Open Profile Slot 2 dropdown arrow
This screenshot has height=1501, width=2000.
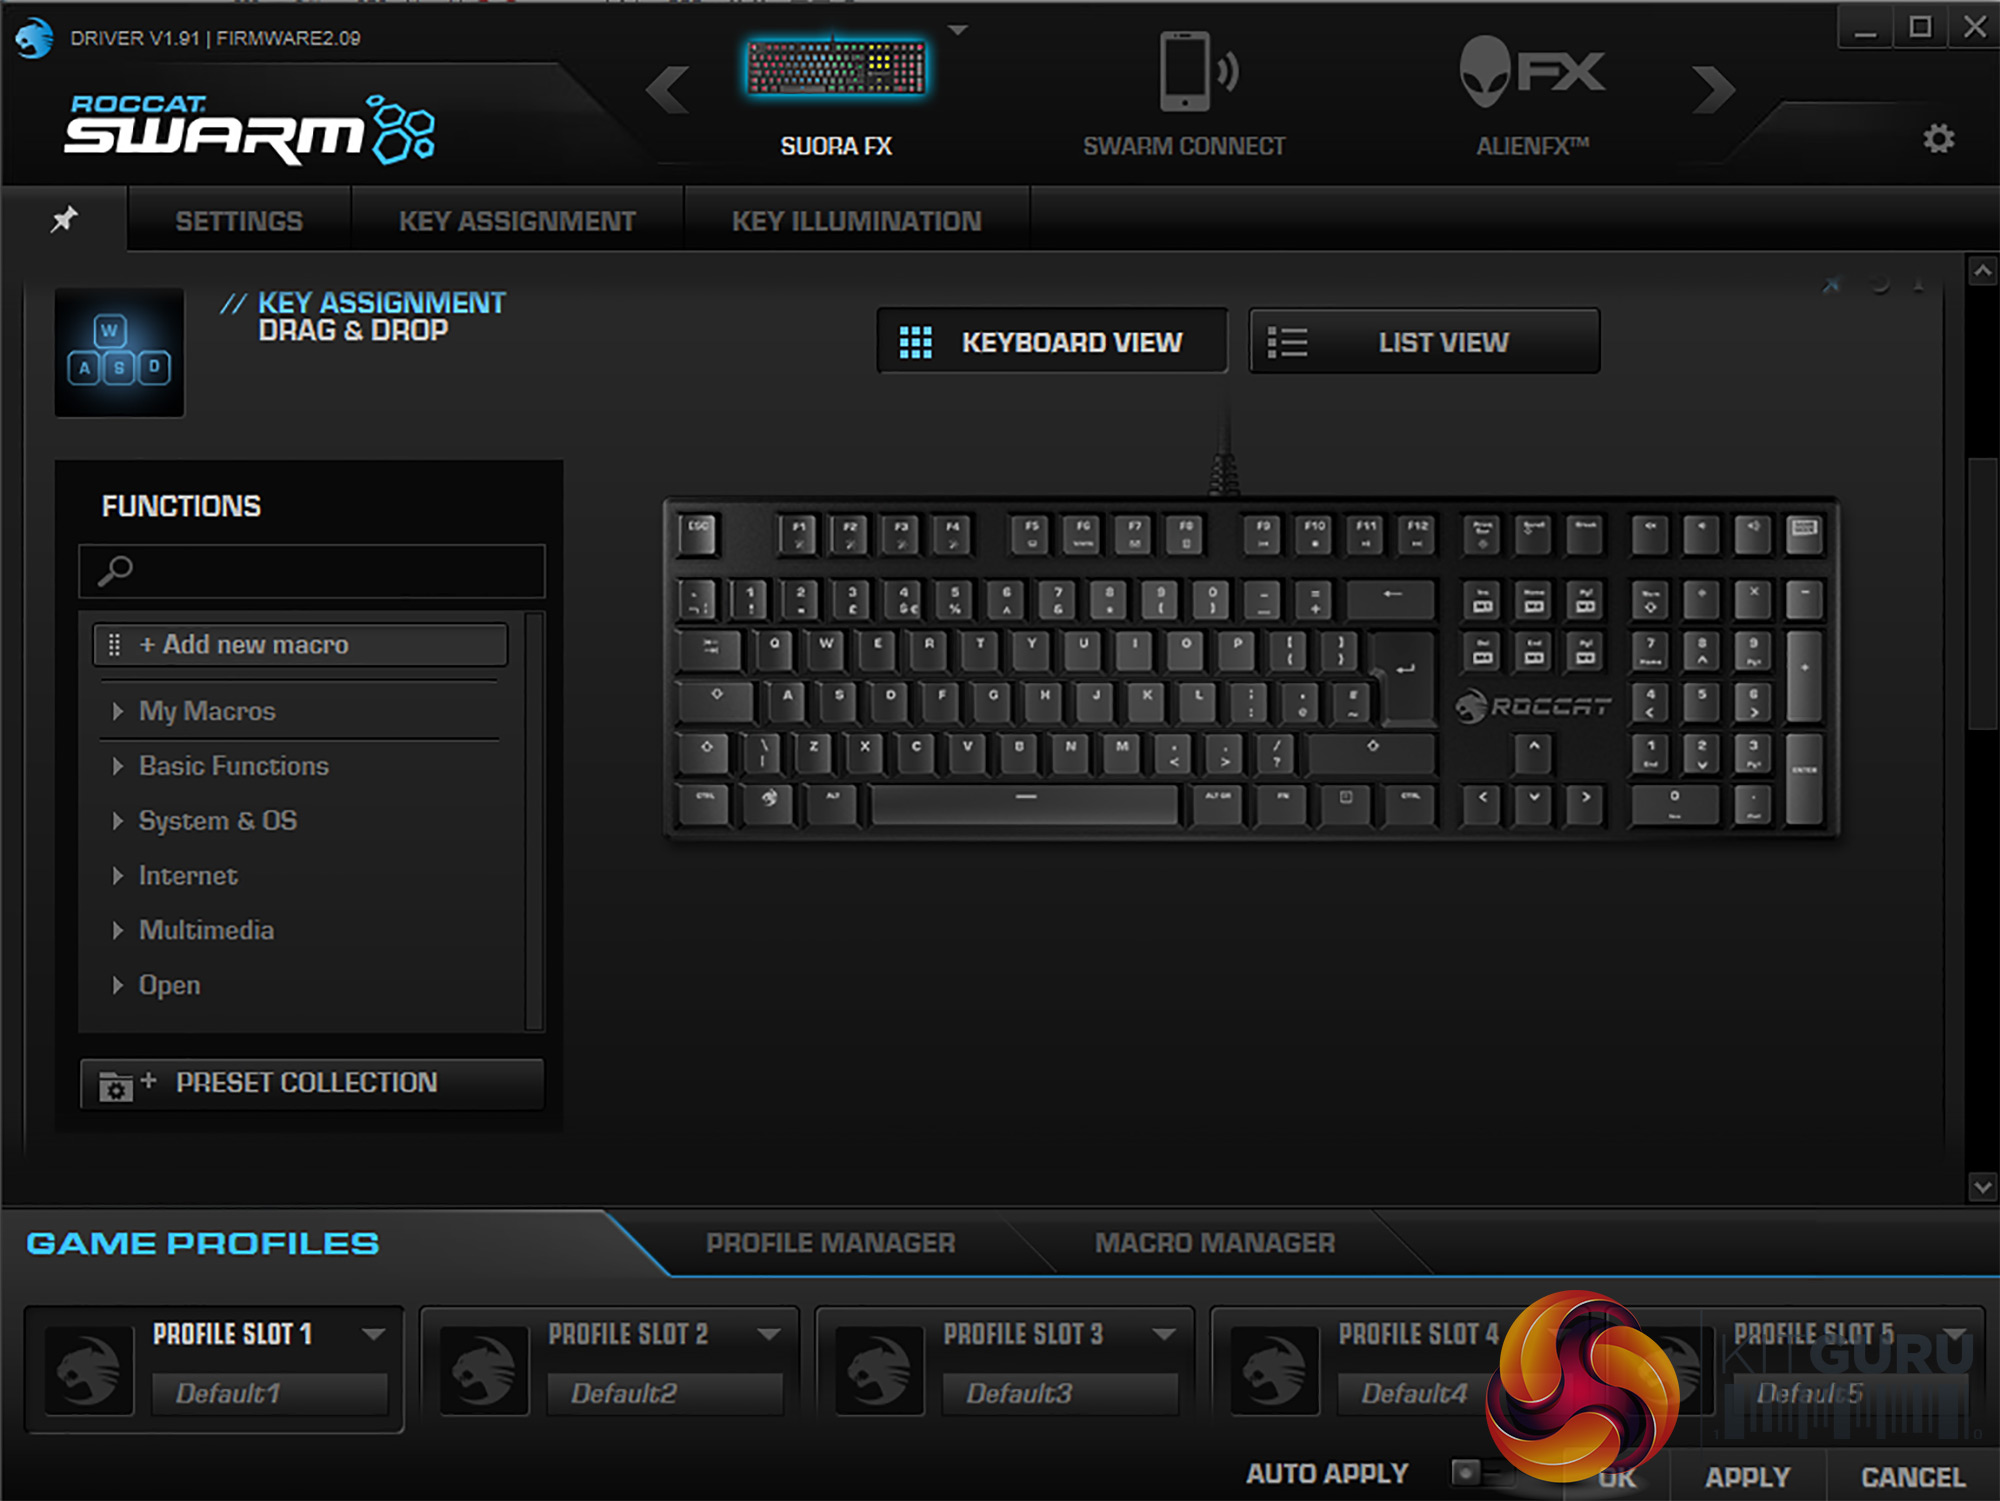click(769, 1334)
